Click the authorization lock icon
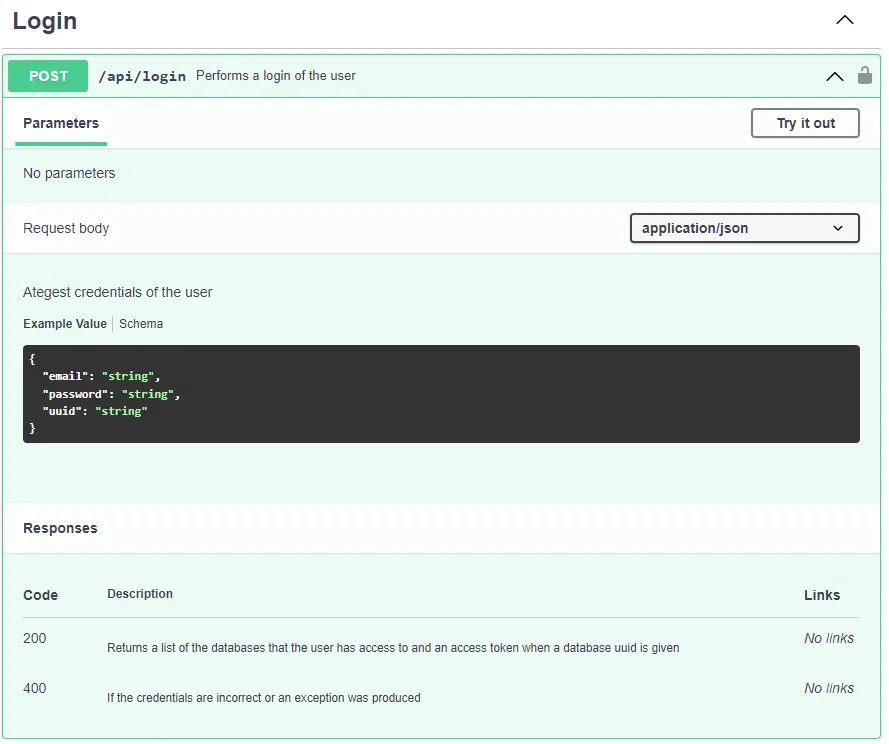The image size is (889, 744). [865, 75]
